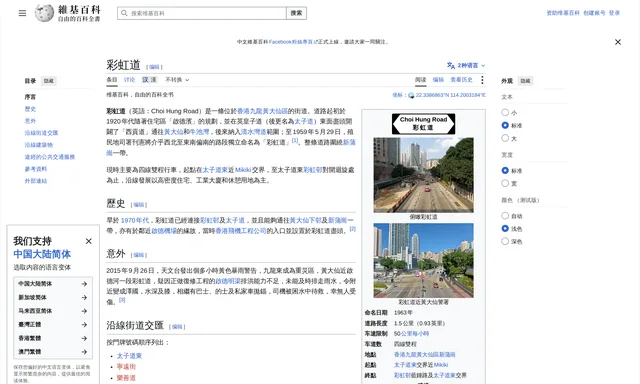Edit the 歷史 section
This screenshot has width=640, height=384.
(x=139, y=205)
